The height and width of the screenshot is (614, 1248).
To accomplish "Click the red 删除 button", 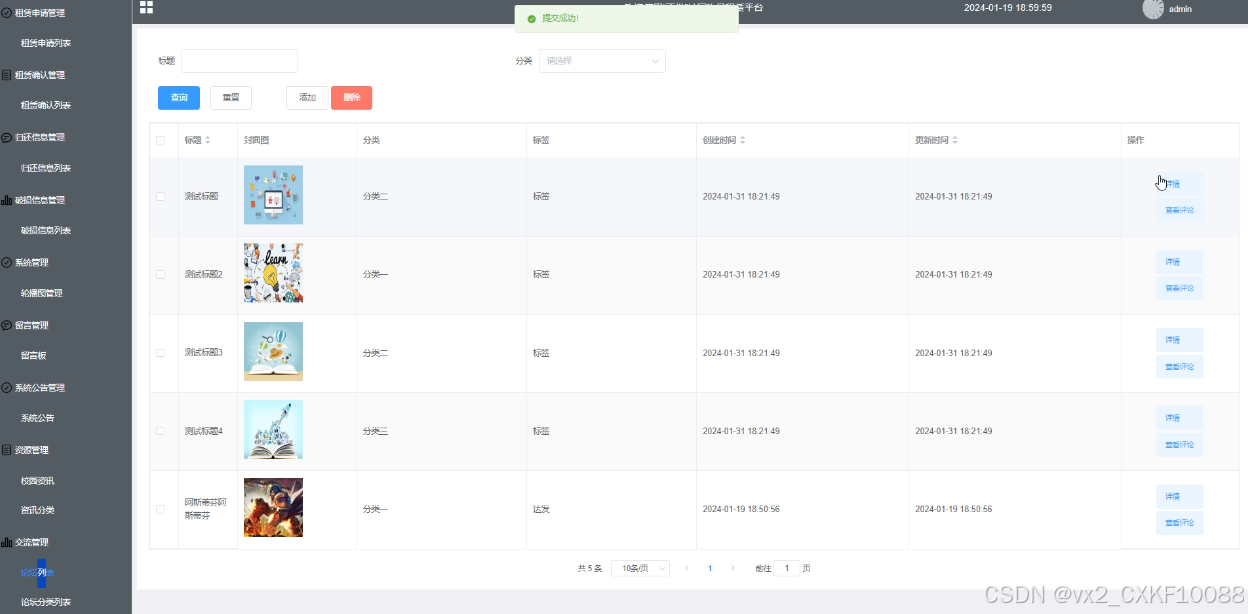I will tap(351, 97).
